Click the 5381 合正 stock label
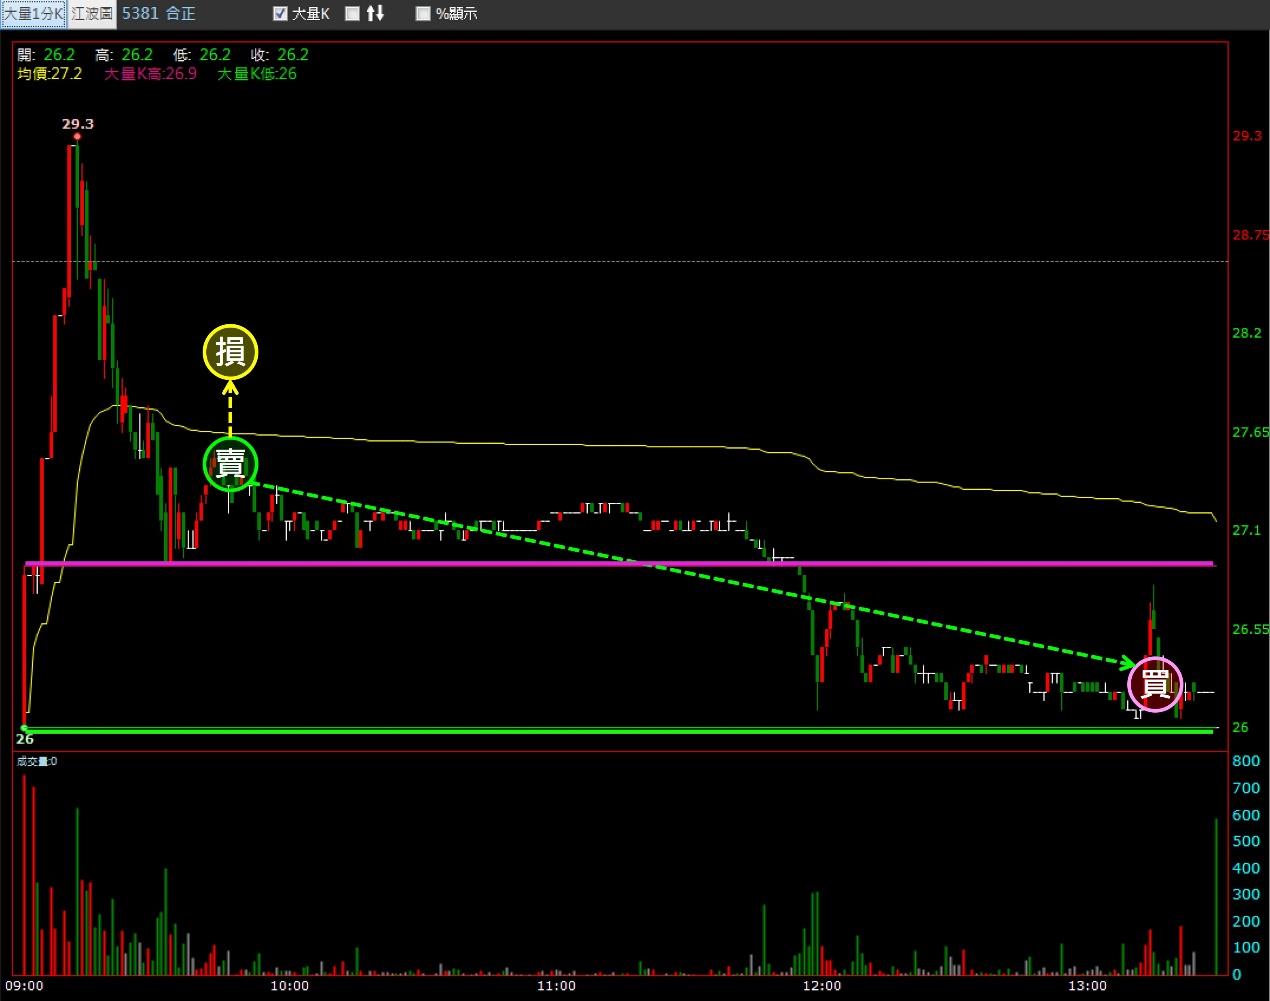The image size is (1270, 1001). pyautogui.click(x=159, y=14)
